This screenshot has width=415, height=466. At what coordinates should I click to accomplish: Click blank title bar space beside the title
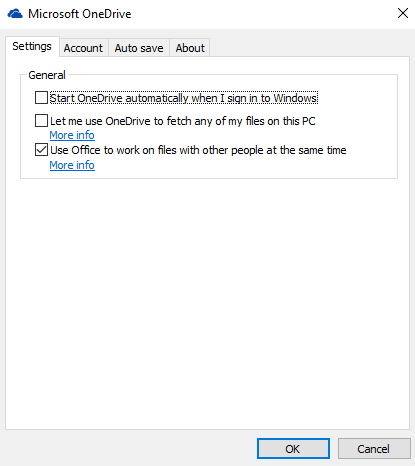point(260,14)
